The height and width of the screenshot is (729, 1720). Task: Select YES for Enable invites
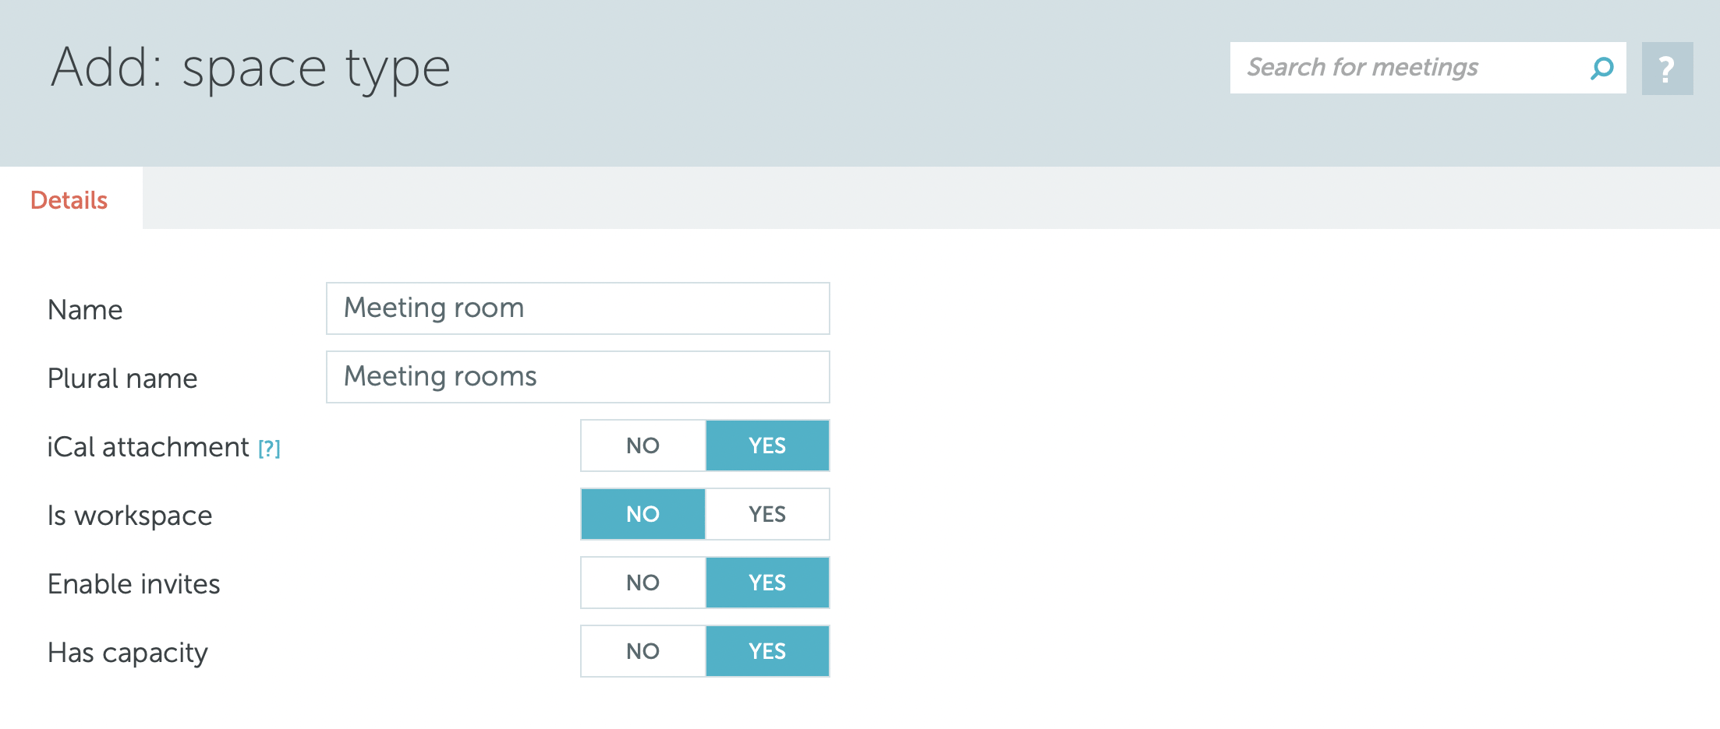(767, 582)
